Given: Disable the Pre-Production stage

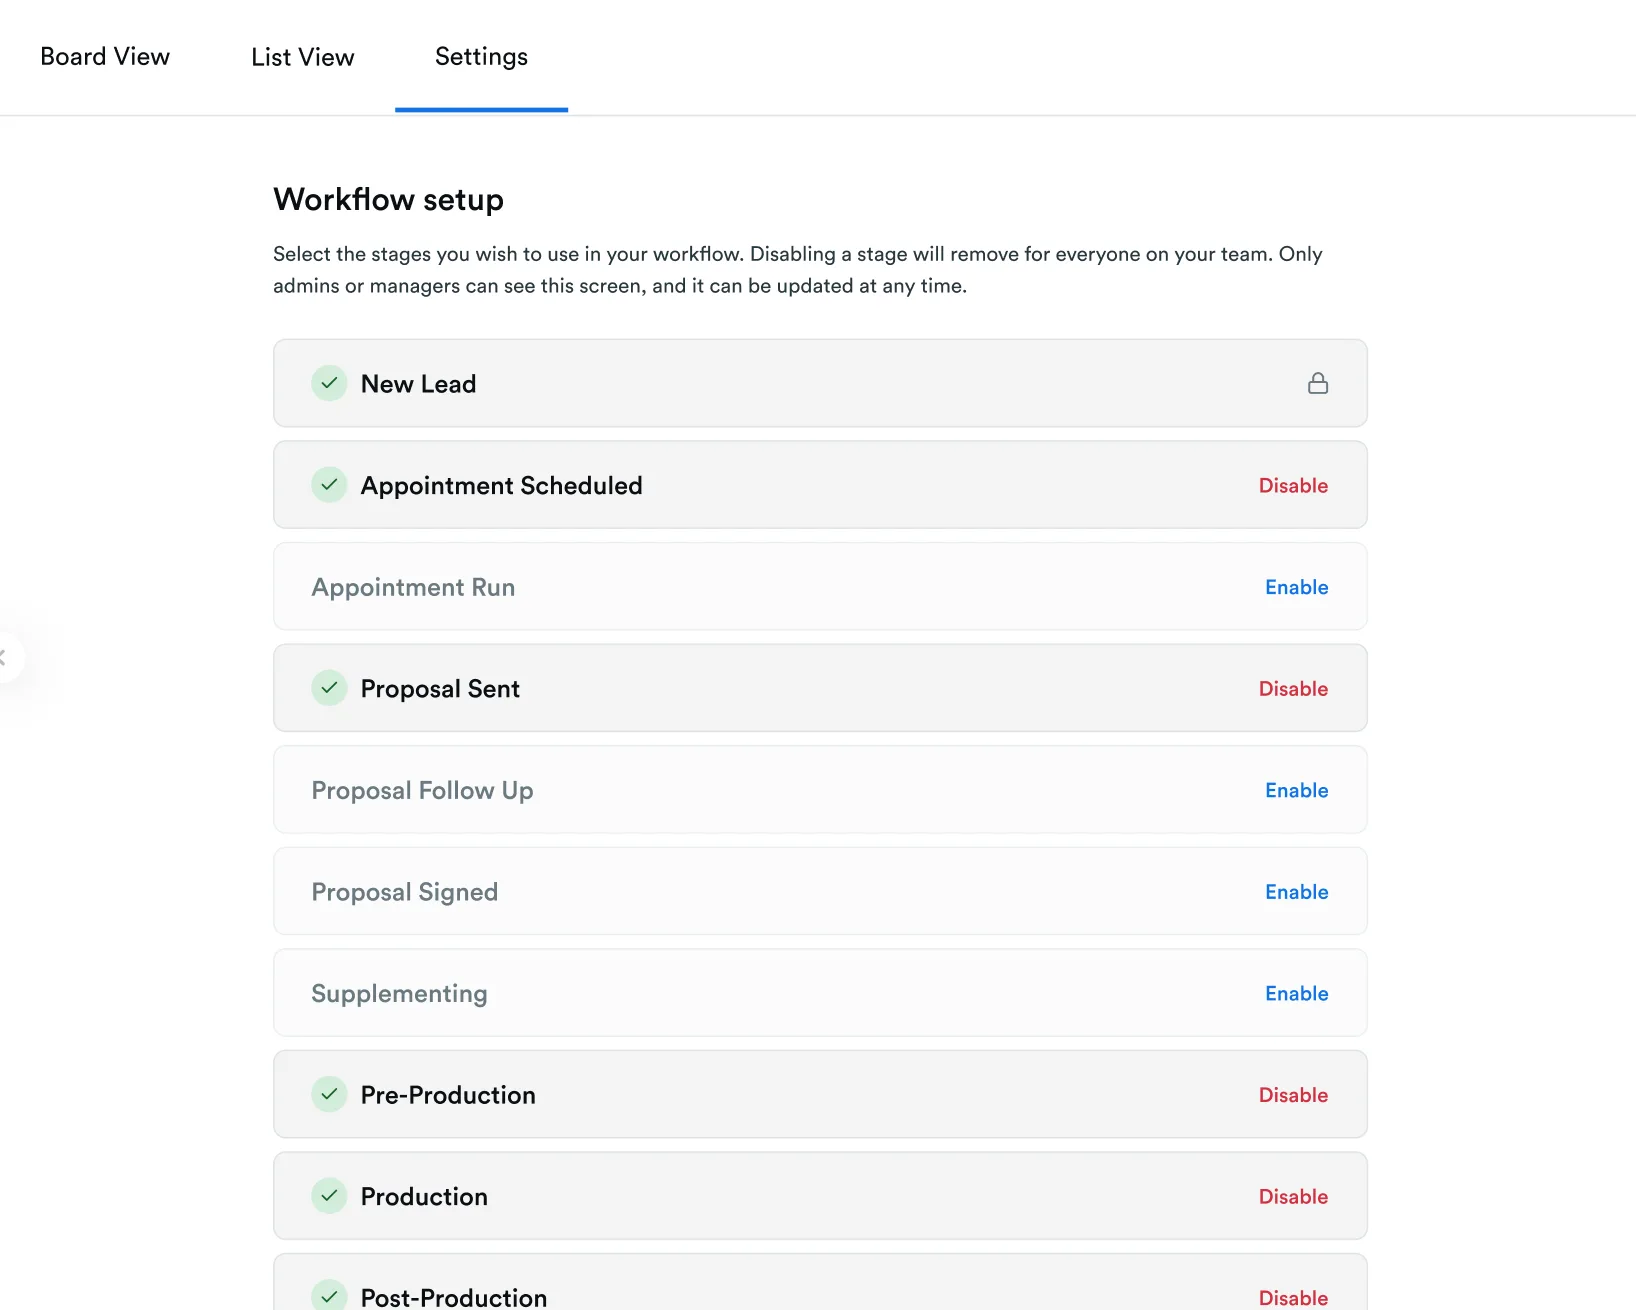Looking at the screenshot, I should pos(1293,1095).
